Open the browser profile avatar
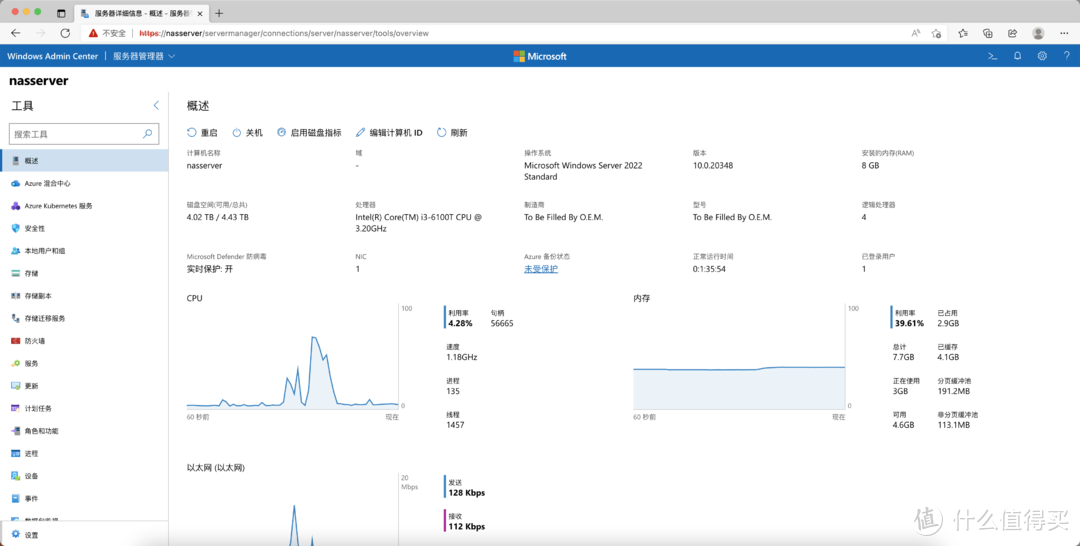The image size is (1080, 546). [1038, 33]
